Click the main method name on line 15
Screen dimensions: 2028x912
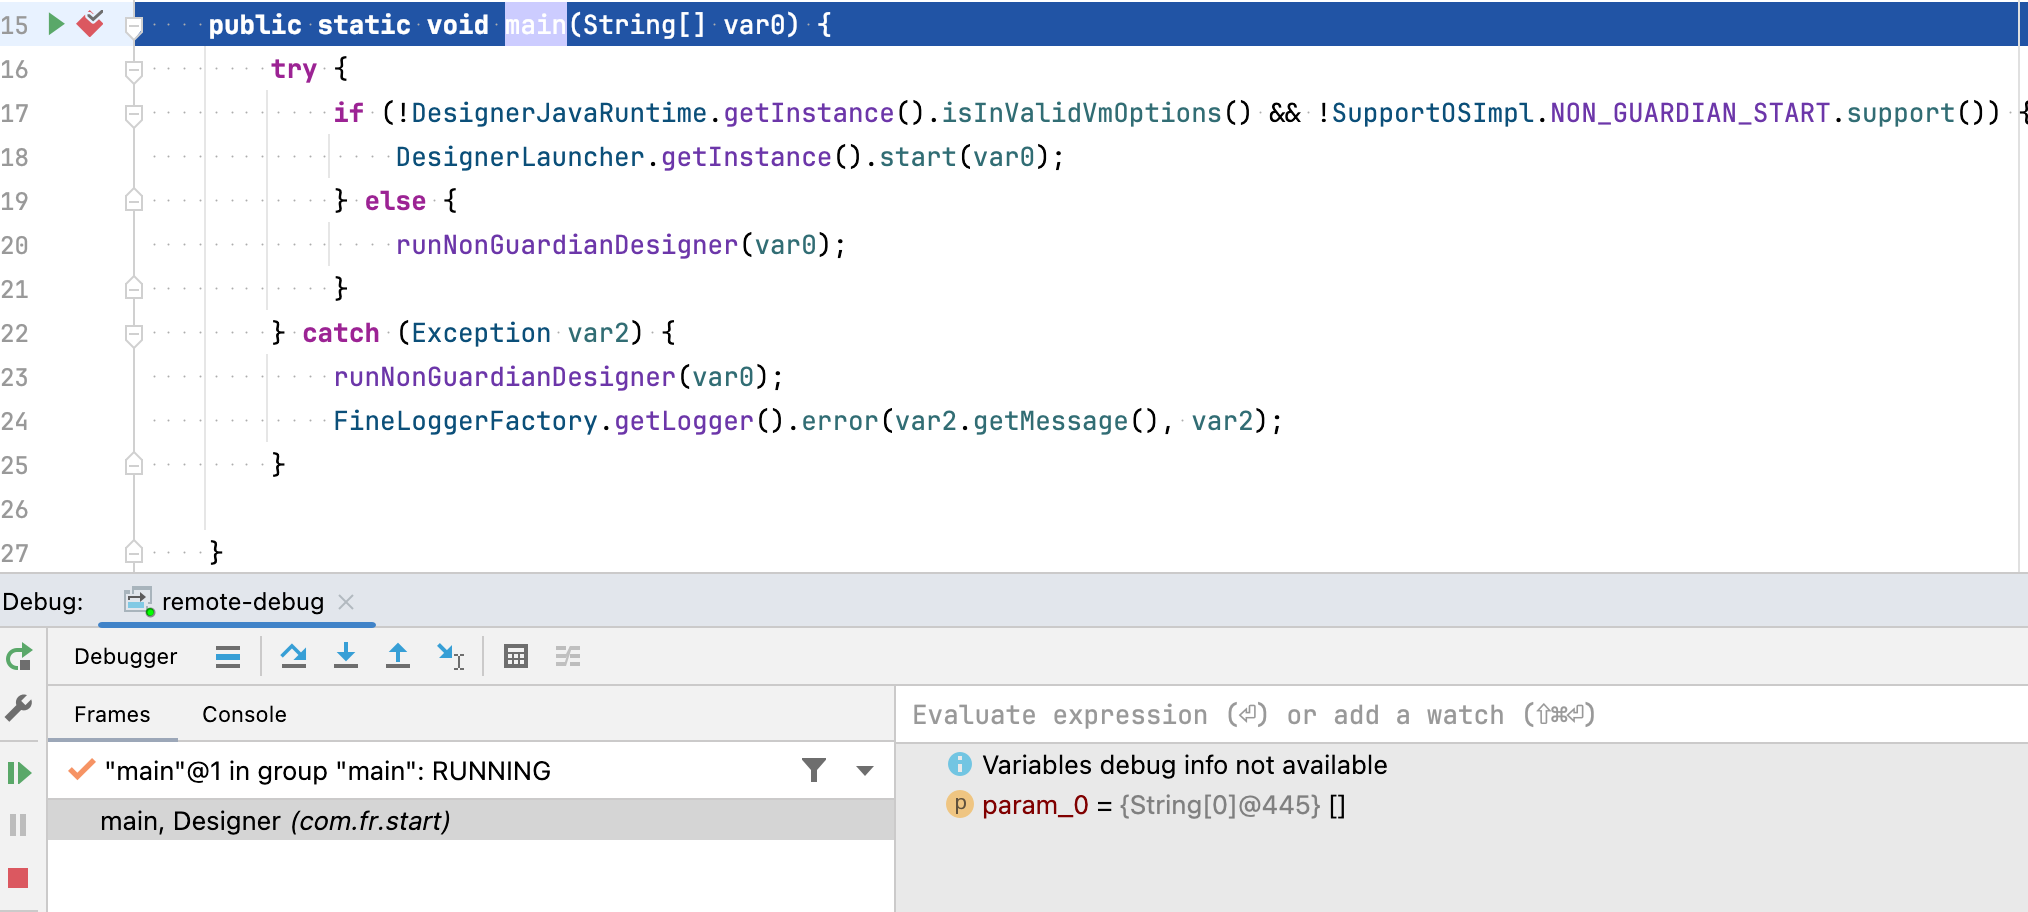coord(536,25)
